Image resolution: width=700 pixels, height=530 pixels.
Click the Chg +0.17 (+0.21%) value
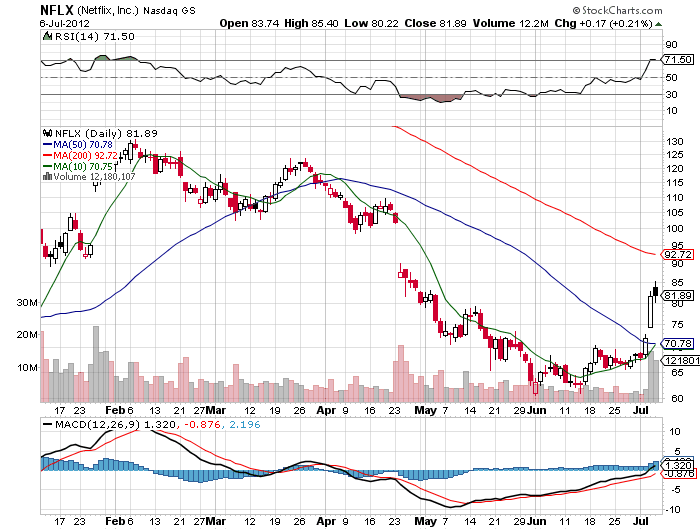click(604, 23)
